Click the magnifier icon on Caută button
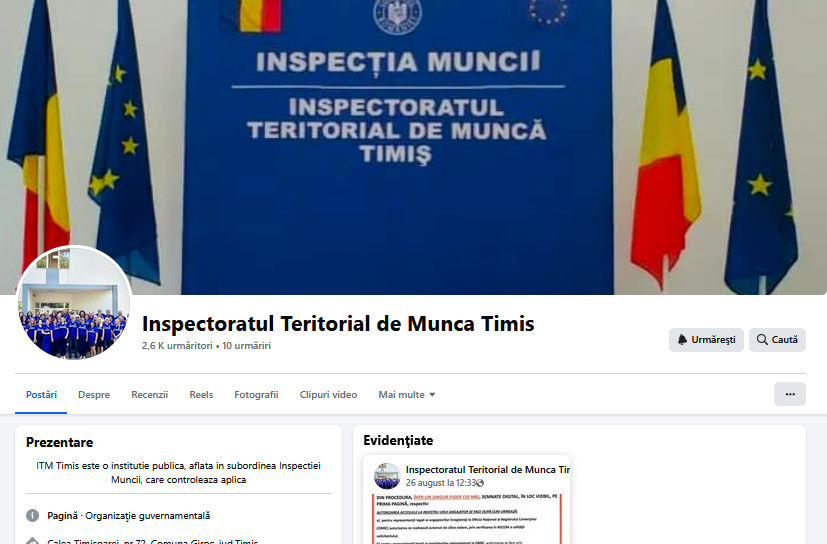827x544 pixels. point(762,339)
